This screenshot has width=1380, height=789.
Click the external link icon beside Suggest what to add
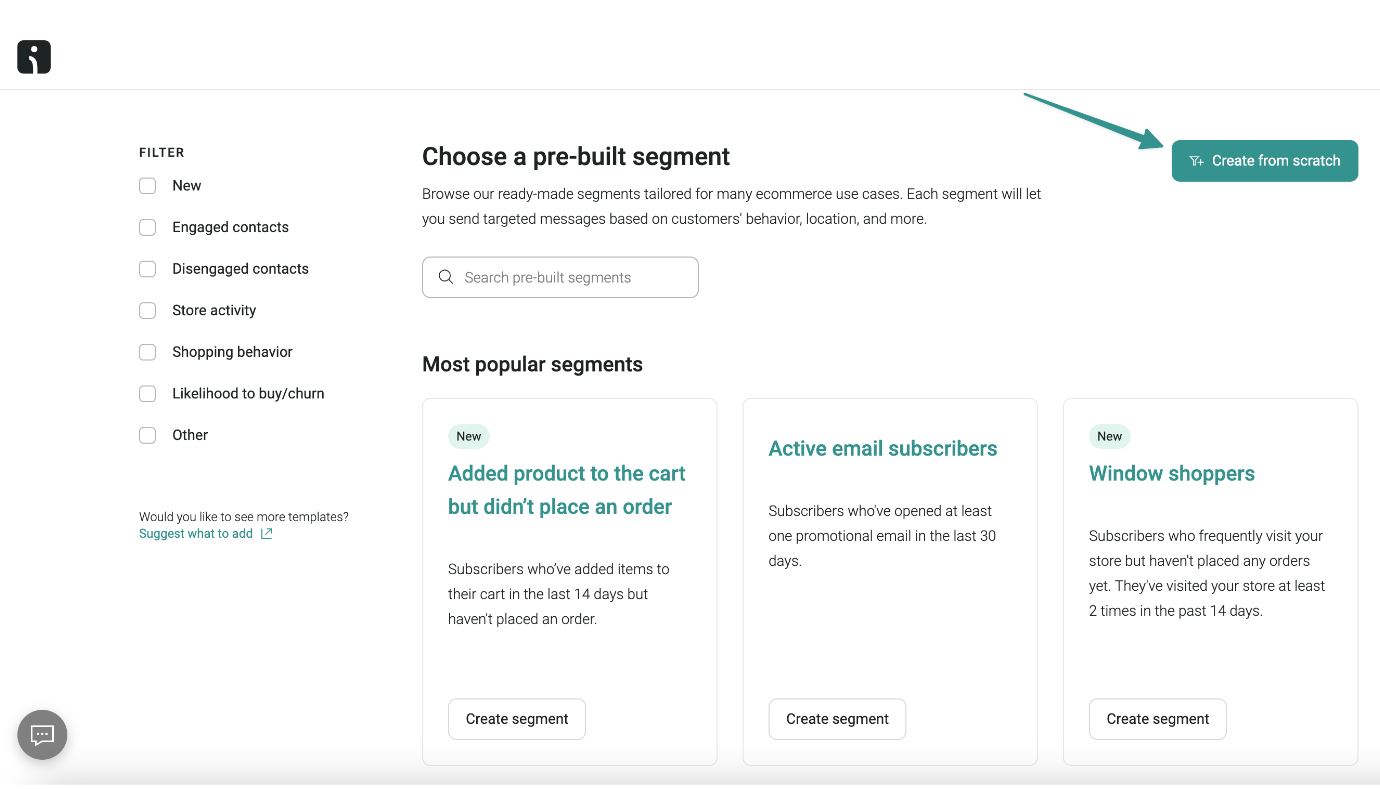[x=265, y=533]
